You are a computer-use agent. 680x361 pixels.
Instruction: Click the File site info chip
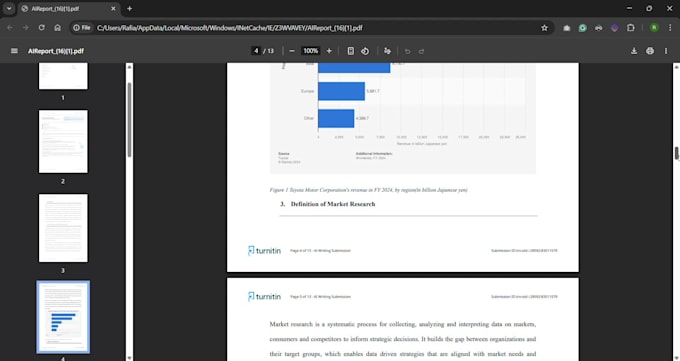coord(82,28)
